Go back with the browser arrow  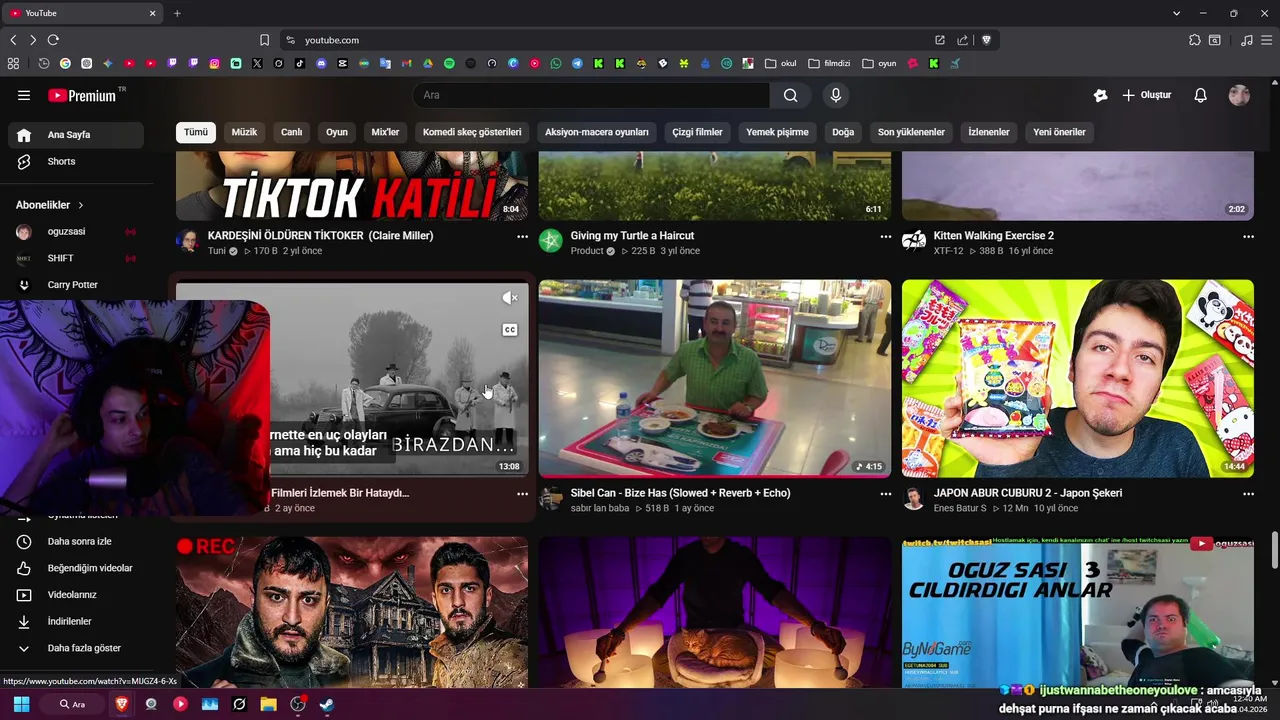click(13, 40)
